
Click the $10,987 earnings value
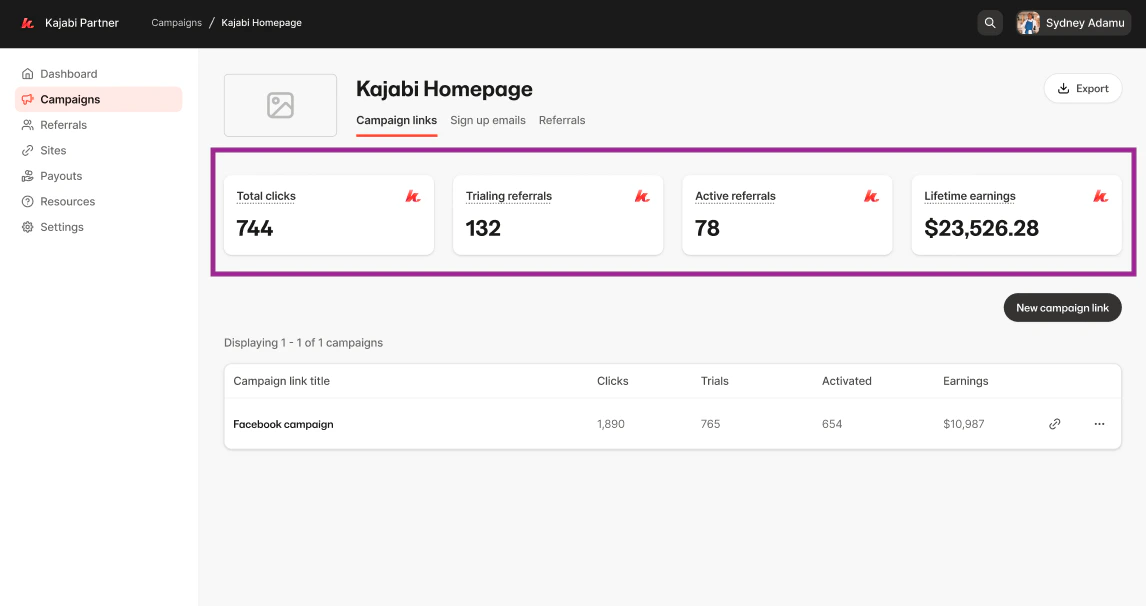963,424
